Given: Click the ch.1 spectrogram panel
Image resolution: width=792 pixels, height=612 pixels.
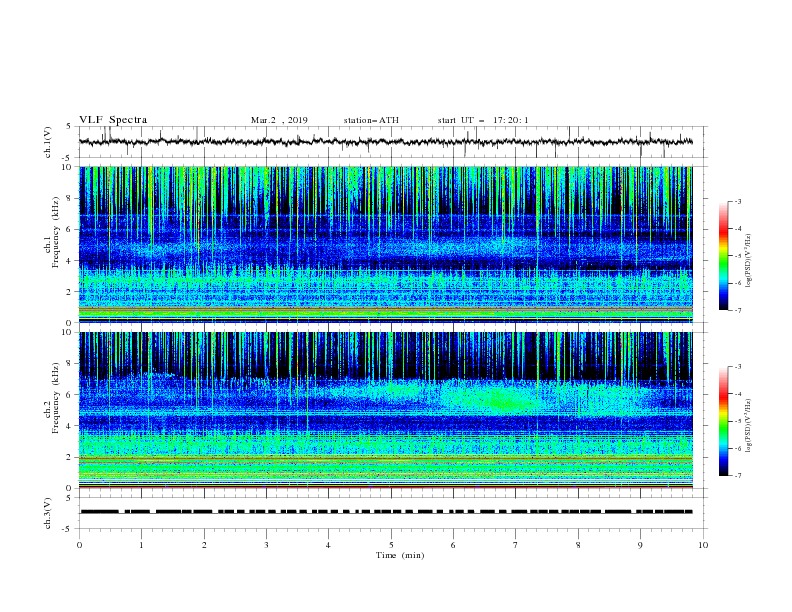Looking at the screenshot, I should point(385,244).
